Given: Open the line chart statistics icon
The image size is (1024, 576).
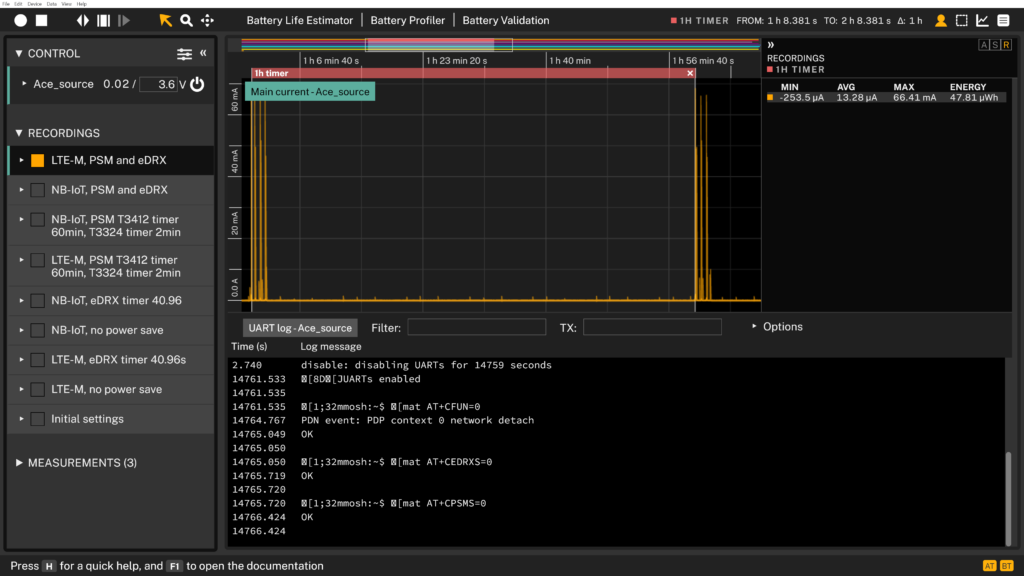Looking at the screenshot, I should pos(982,20).
